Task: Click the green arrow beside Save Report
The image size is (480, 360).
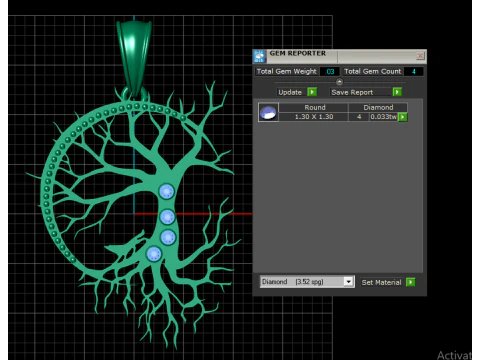Action: [x=397, y=92]
